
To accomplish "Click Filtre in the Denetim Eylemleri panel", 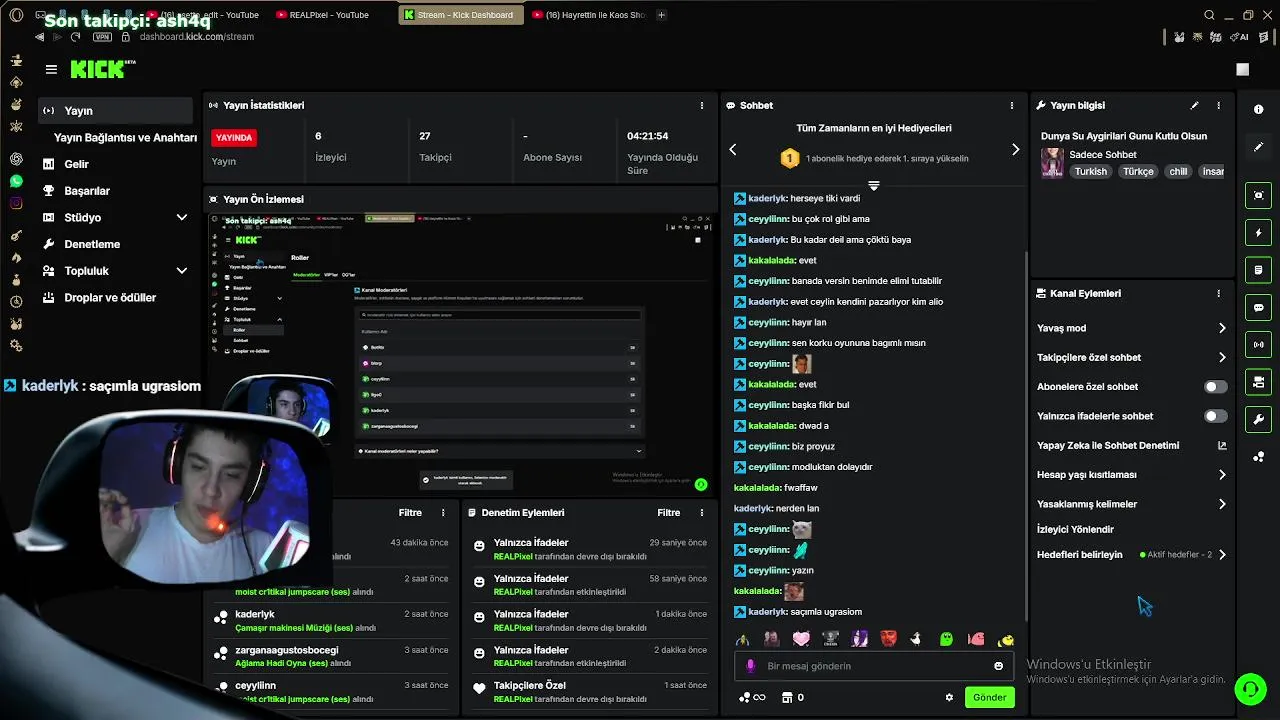I will tap(669, 513).
